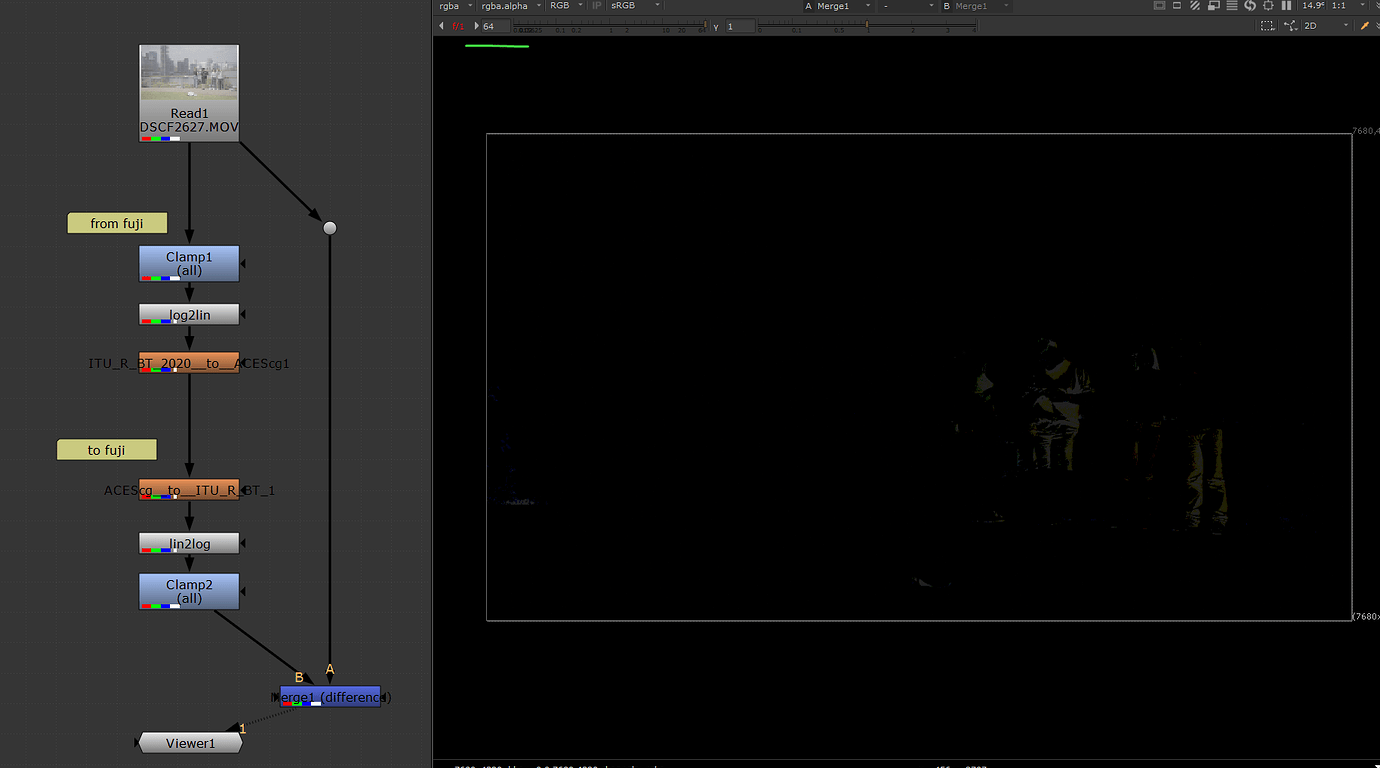Click the region of interest crosshair icon
Screen dimensions: 1380x768
1268,6
